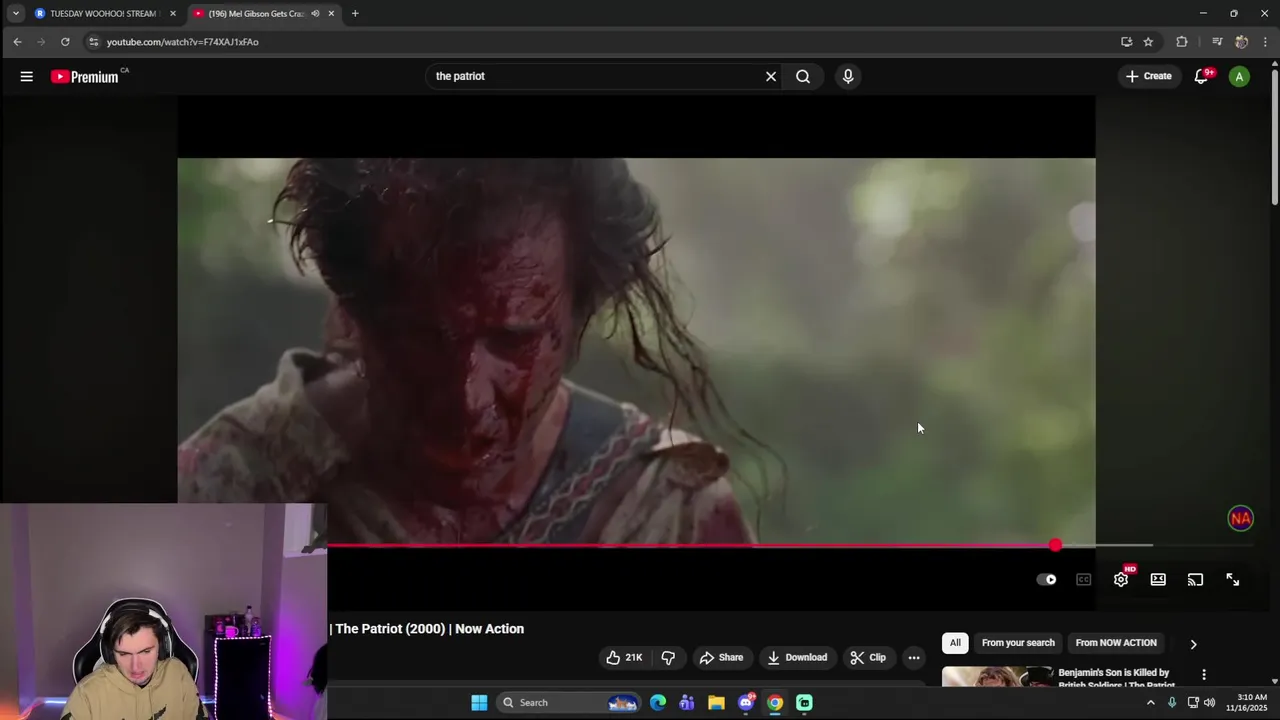Image resolution: width=1280 pixels, height=720 pixels.
Task: Select the From your search chip
Action: tap(1018, 643)
